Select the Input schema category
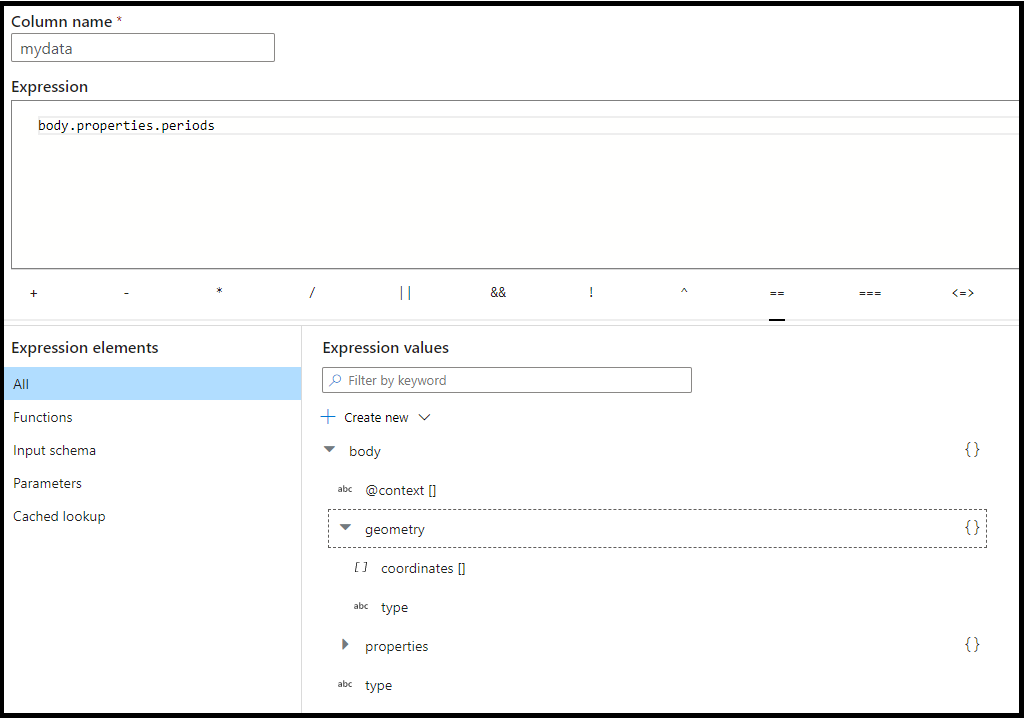The image size is (1024, 718). [x=54, y=450]
